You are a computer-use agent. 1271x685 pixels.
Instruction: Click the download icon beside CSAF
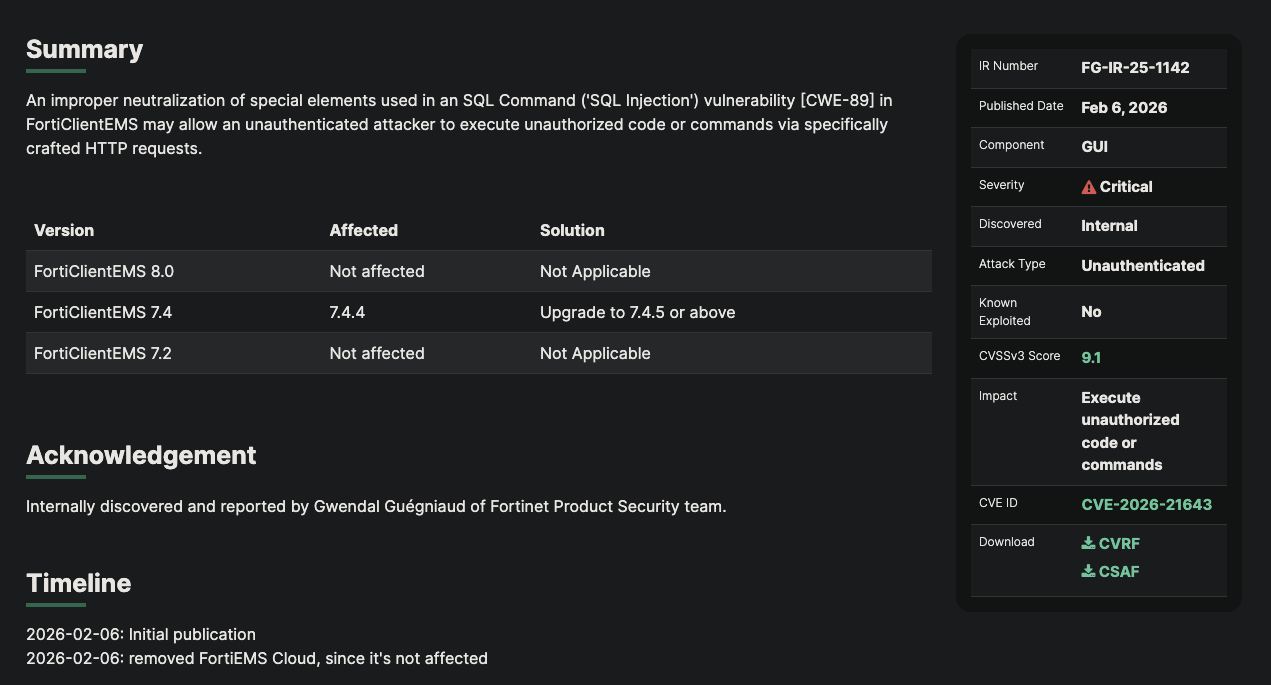click(1088, 571)
